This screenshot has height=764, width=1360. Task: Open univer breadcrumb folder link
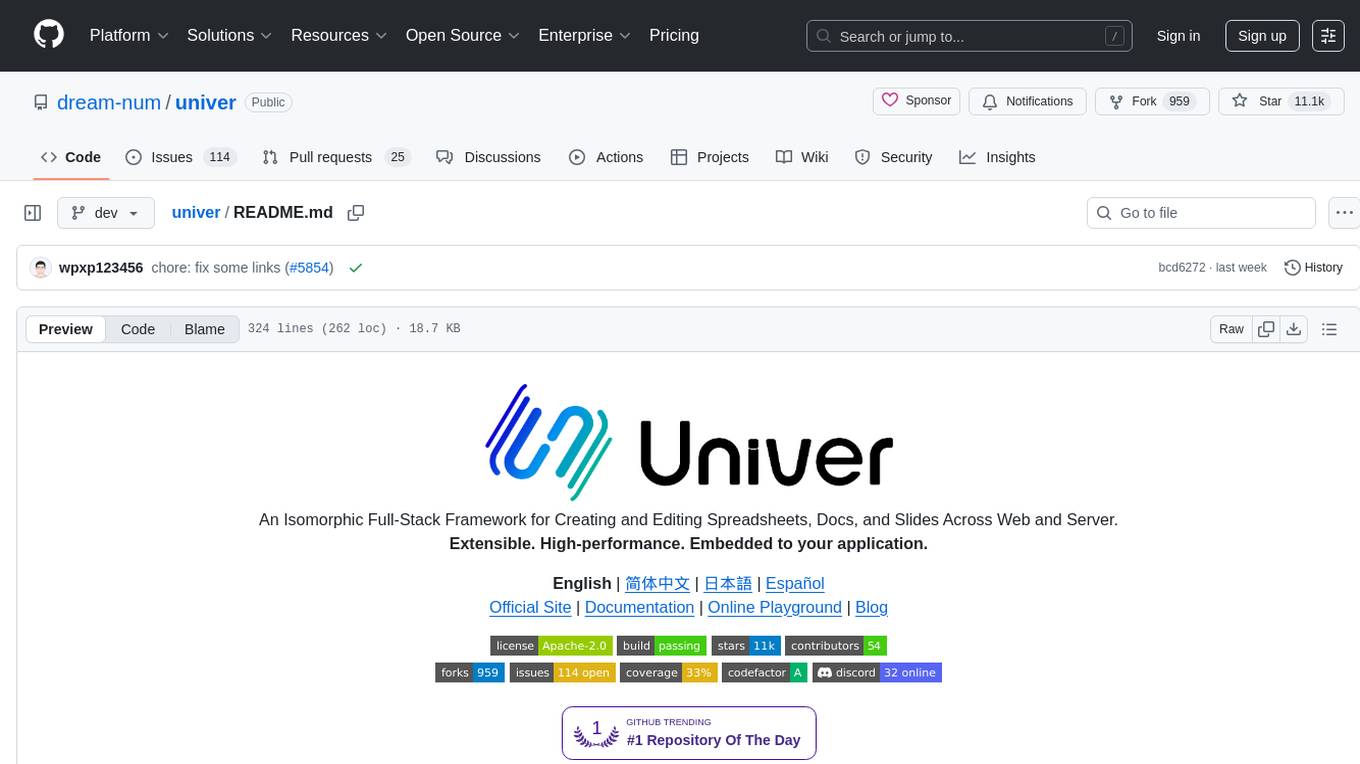[196, 213]
